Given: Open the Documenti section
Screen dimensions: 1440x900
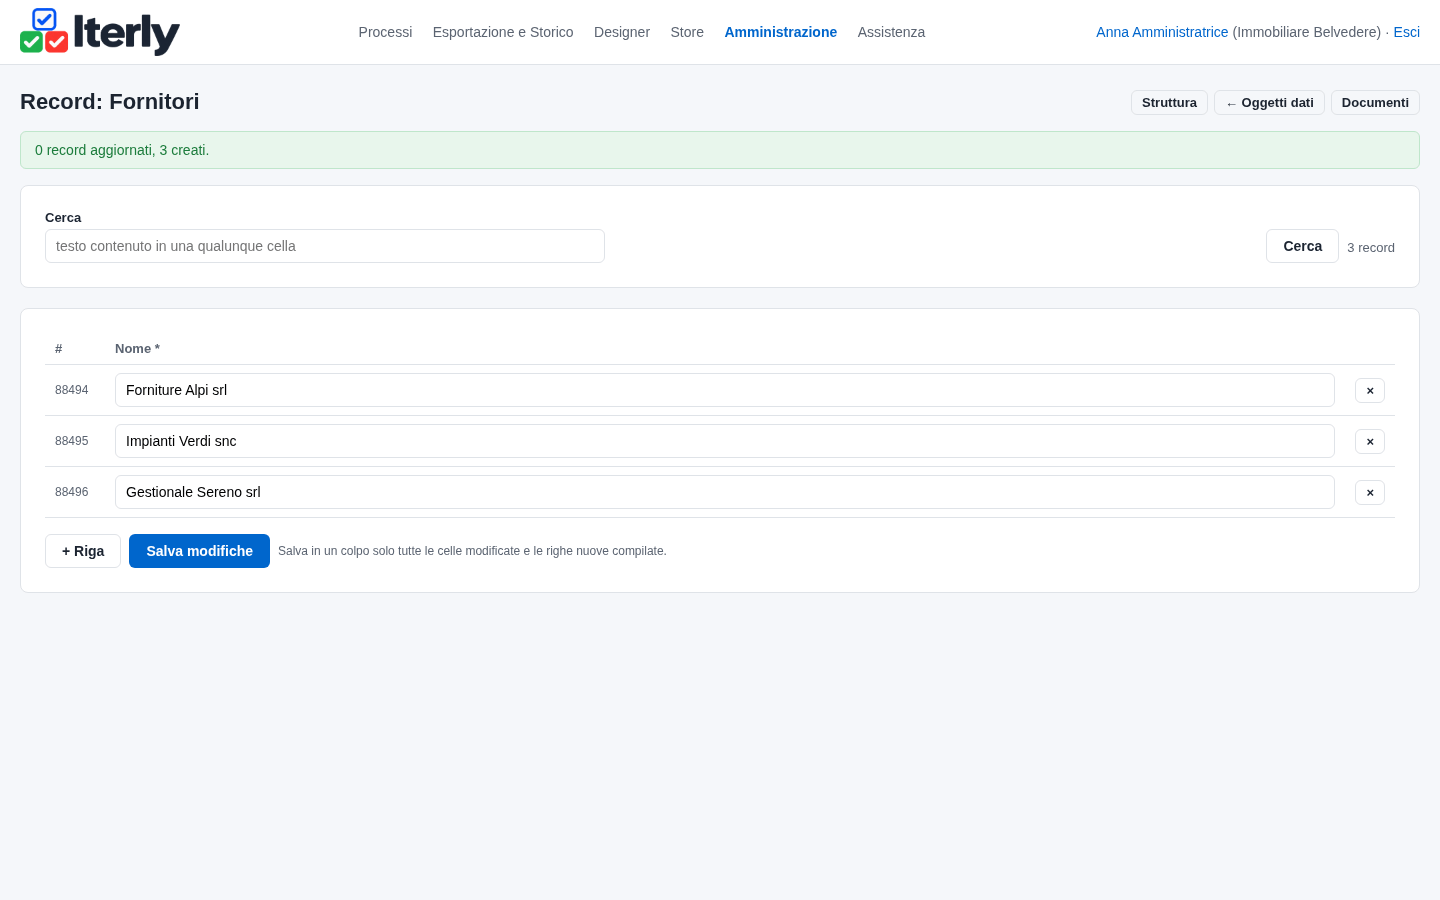Looking at the screenshot, I should pyautogui.click(x=1375, y=103).
